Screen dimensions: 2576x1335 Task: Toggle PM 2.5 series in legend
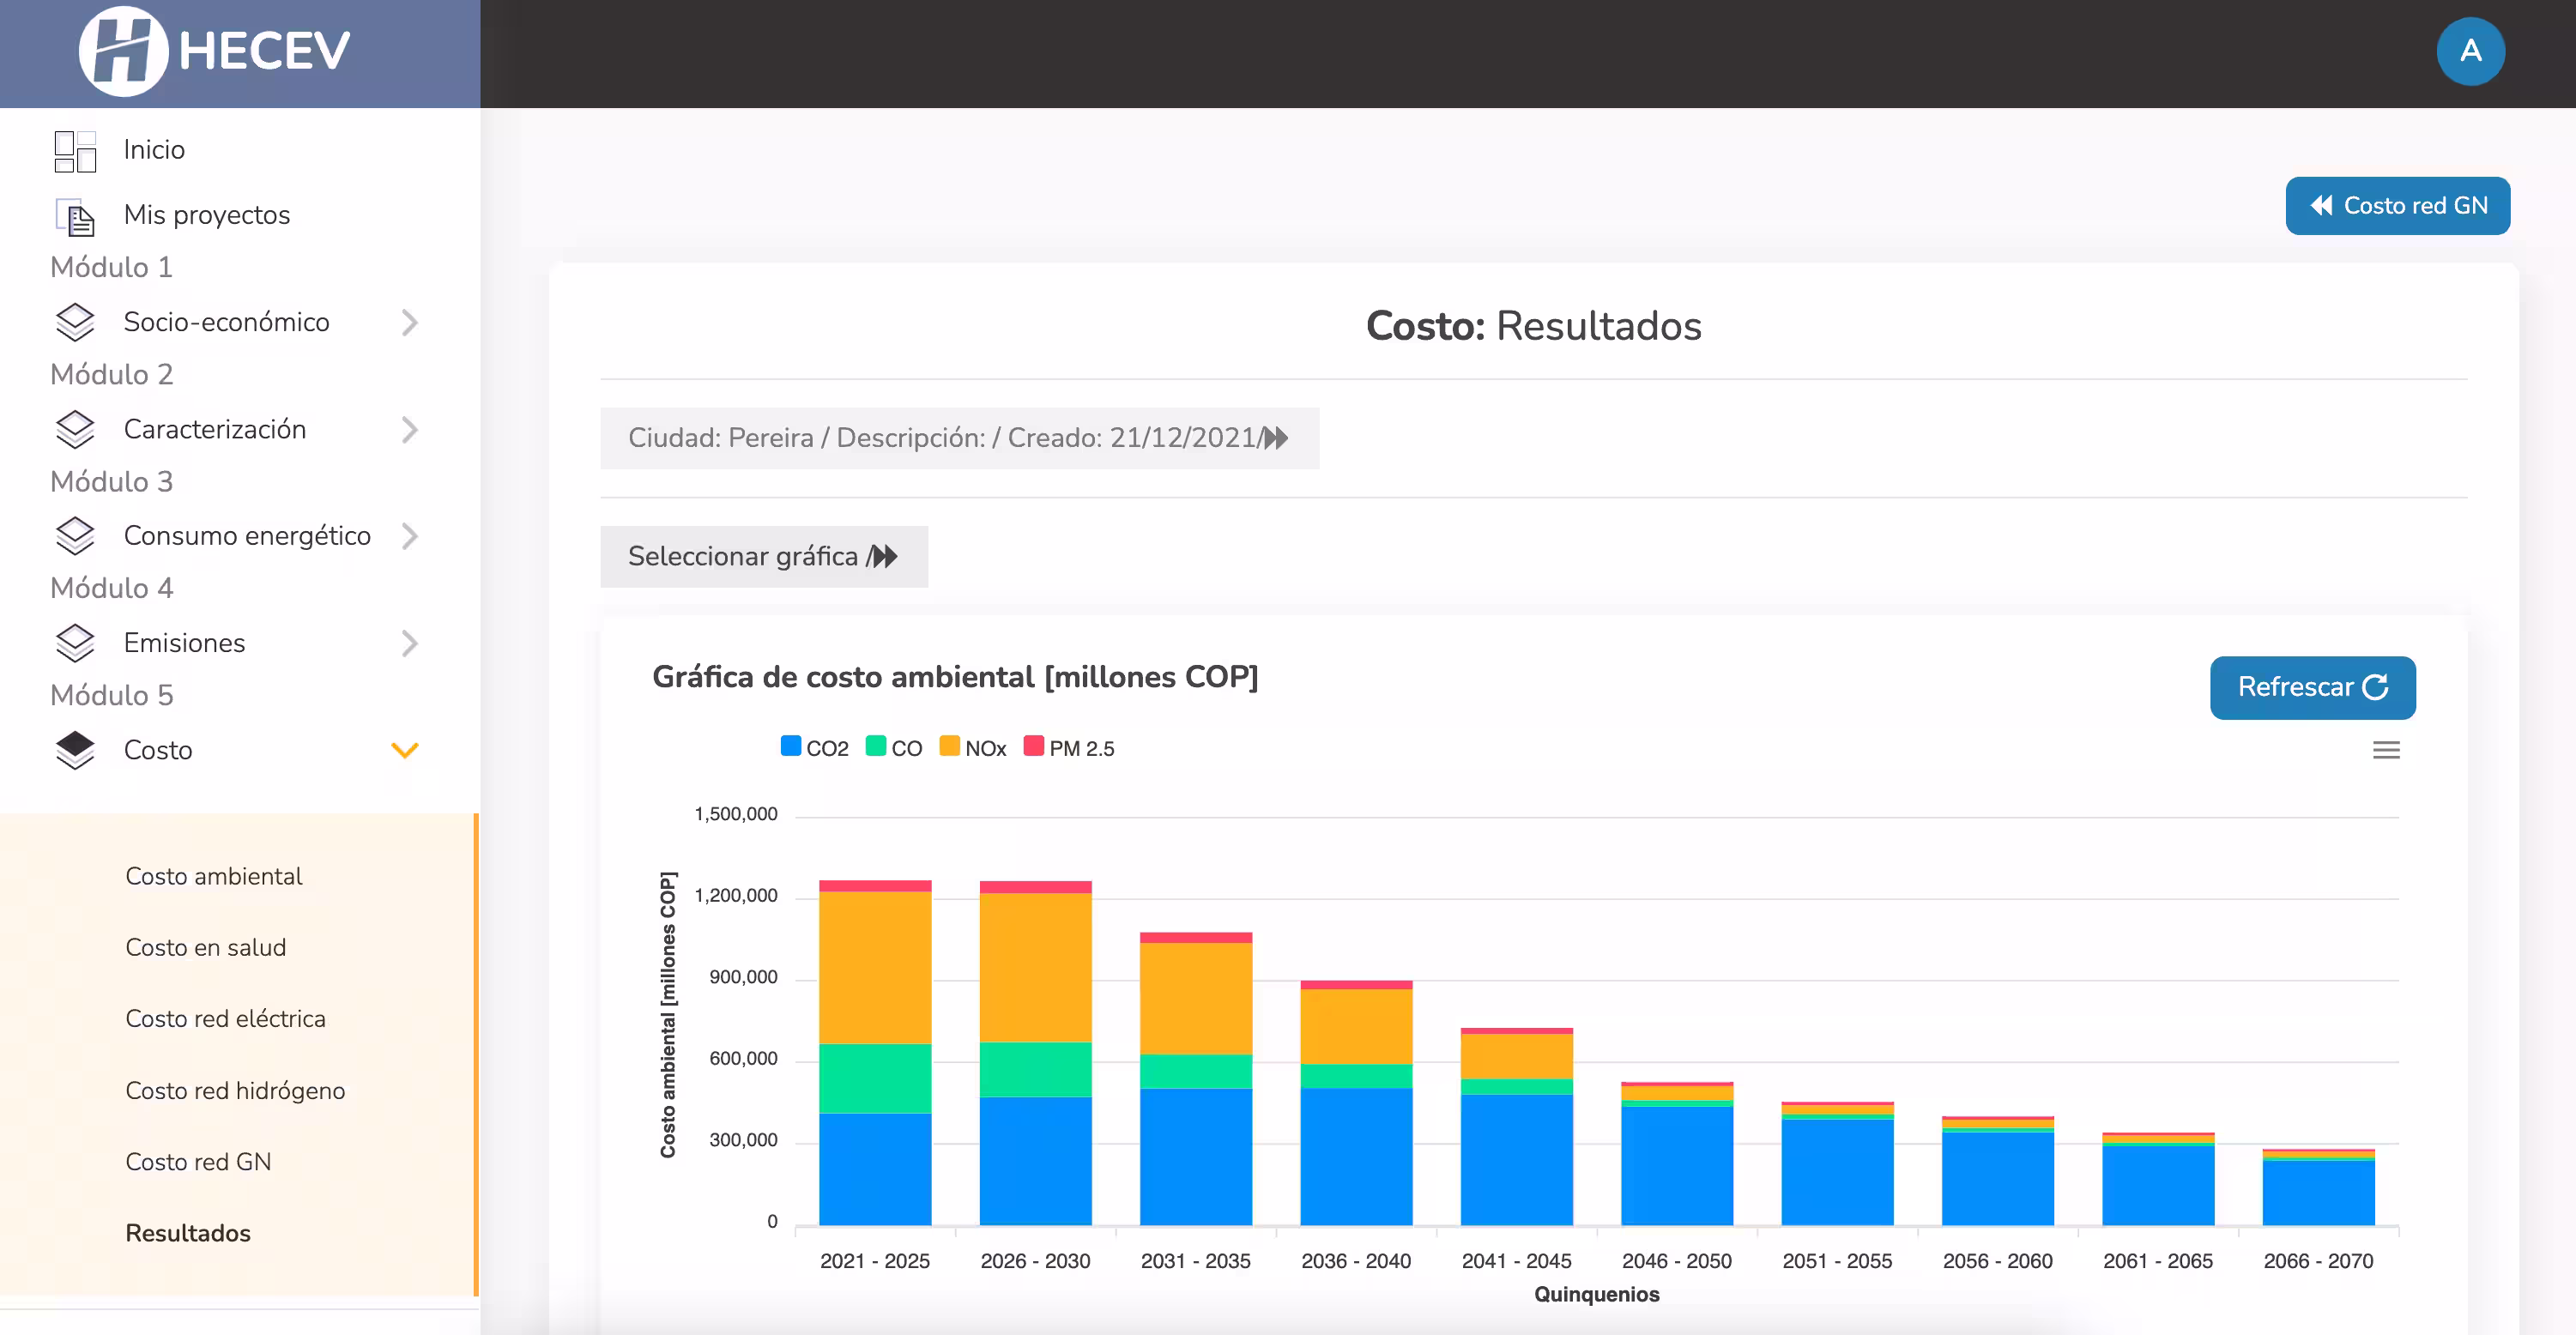click(1069, 748)
